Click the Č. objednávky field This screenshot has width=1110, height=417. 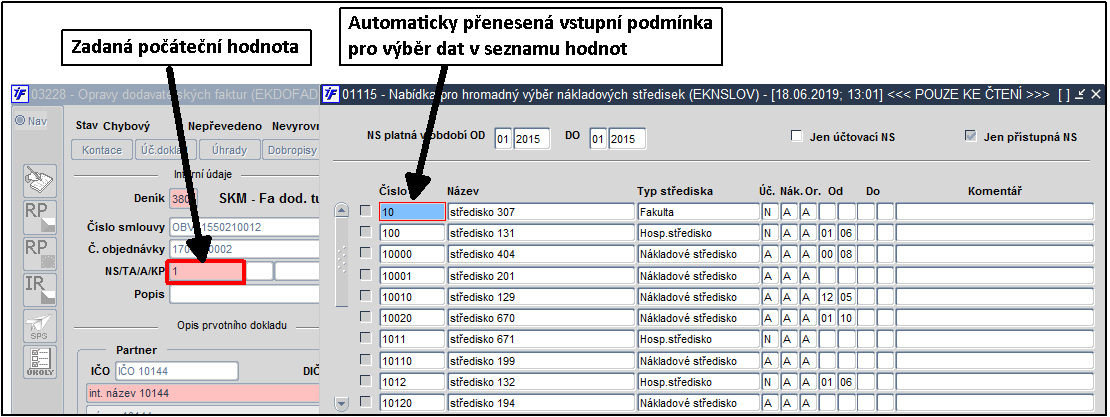point(244,249)
